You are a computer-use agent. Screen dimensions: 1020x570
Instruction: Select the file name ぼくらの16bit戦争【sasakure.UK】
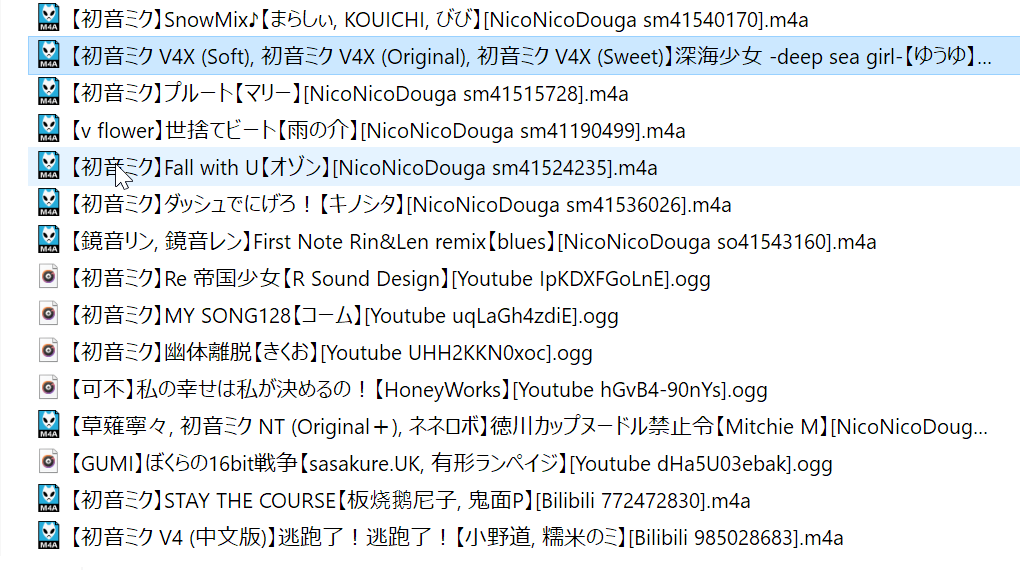coord(451,465)
